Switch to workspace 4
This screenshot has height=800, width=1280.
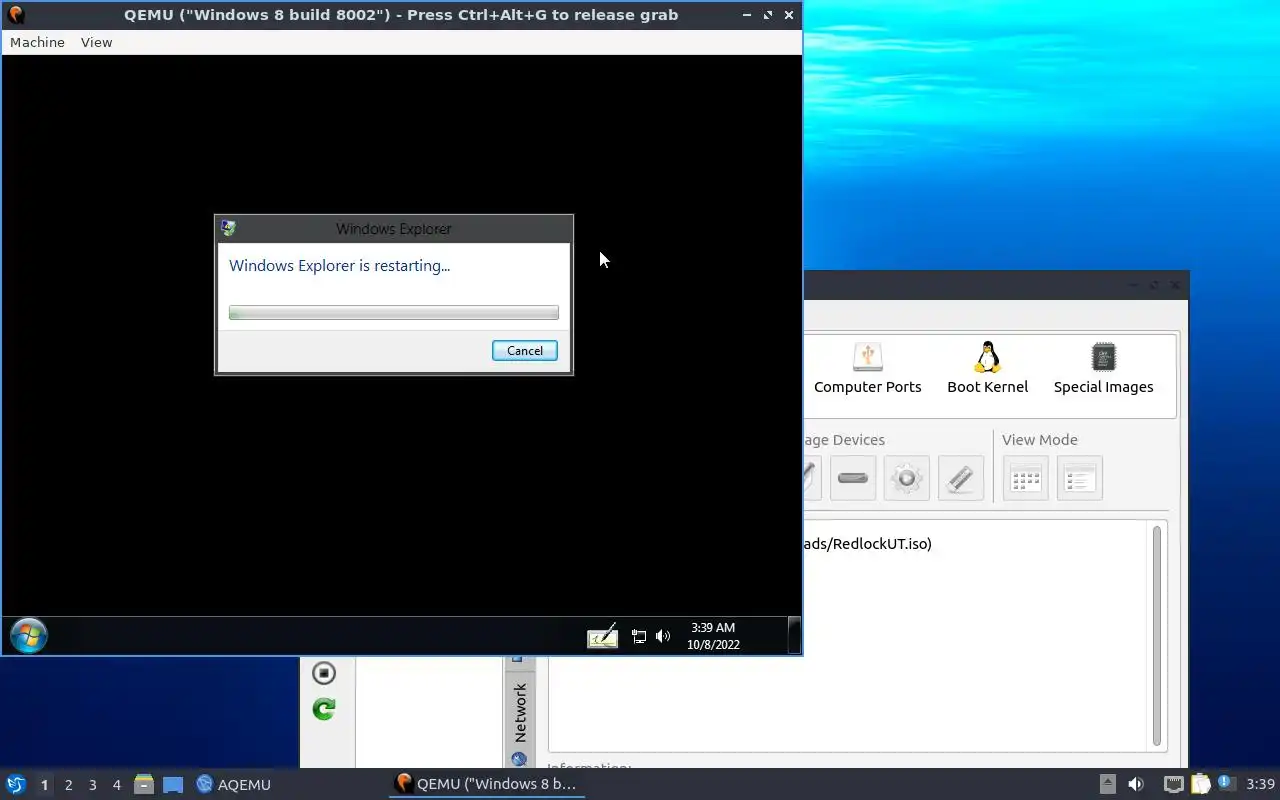coord(116,785)
